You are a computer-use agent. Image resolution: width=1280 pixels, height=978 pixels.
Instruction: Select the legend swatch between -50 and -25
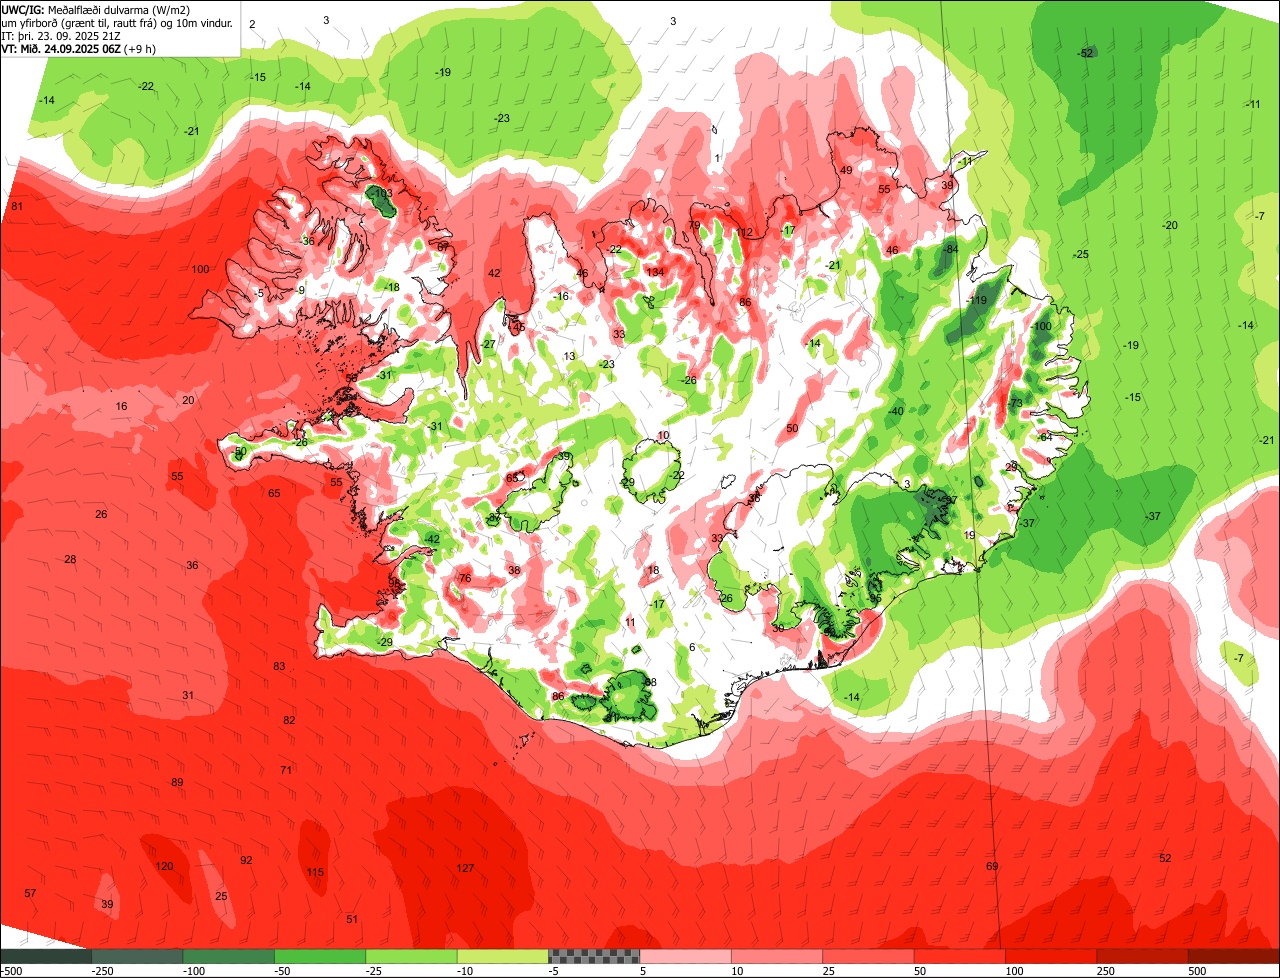pos(320,956)
